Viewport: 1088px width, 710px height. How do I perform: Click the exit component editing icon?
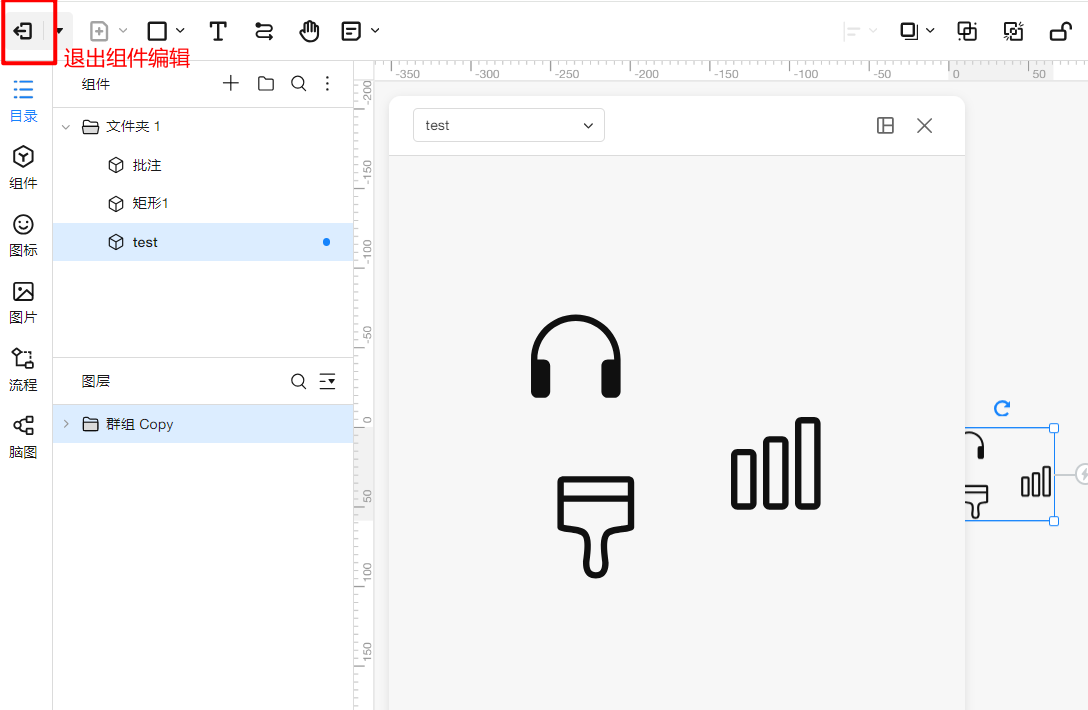[22, 31]
